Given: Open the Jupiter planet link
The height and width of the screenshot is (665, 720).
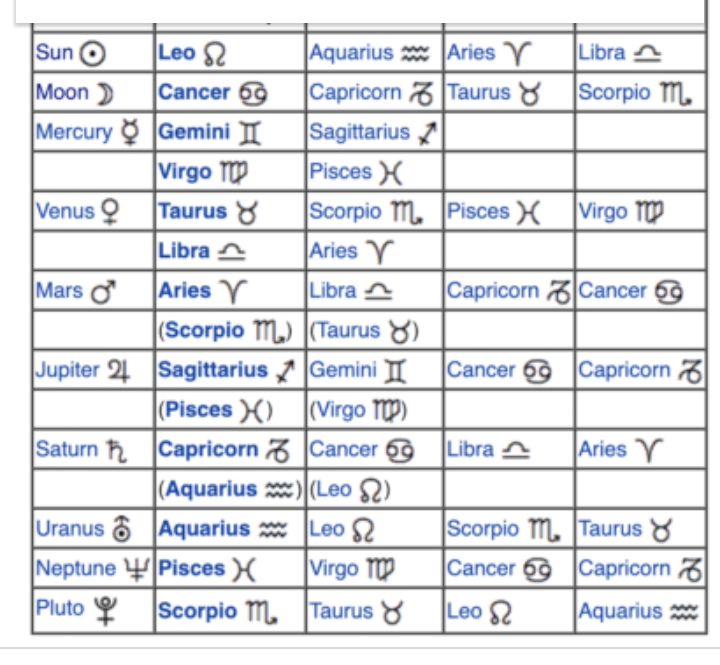Looking at the screenshot, I should (x=67, y=370).
